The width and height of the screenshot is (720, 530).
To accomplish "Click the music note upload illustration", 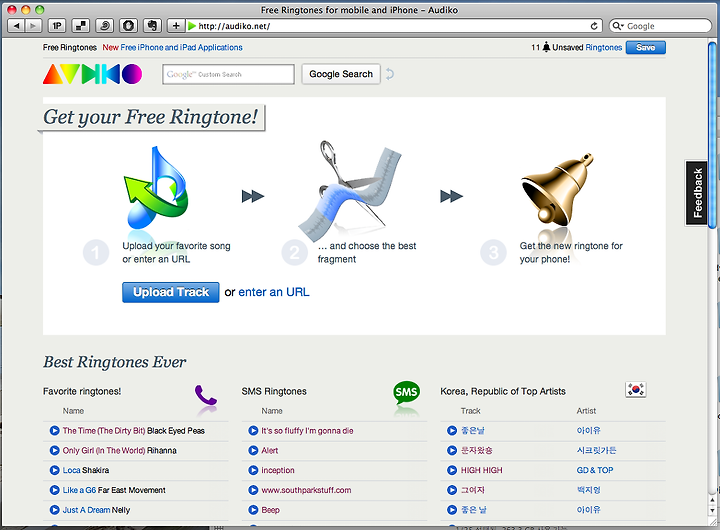I will [x=156, y=187].
